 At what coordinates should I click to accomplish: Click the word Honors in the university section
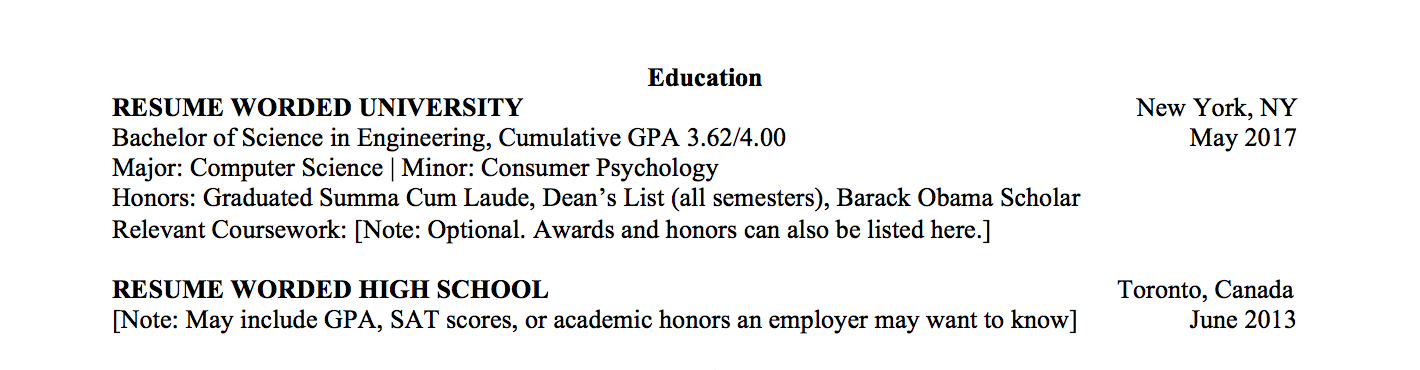(x=154, y=199)
